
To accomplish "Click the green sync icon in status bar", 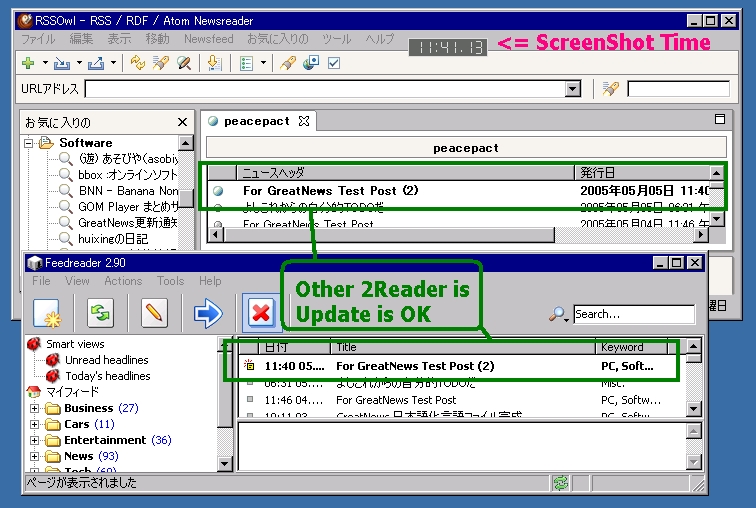I will tap(561, 483).
